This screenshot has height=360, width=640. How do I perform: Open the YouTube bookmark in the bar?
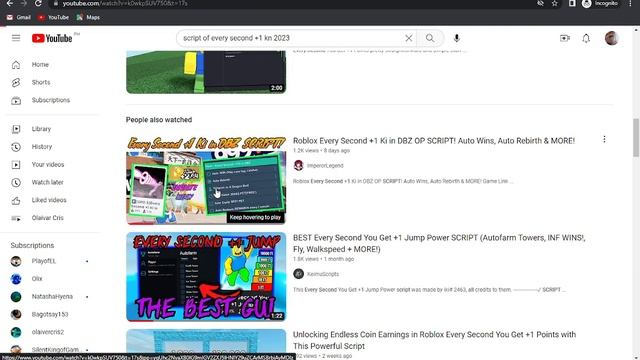coord(53,17)
